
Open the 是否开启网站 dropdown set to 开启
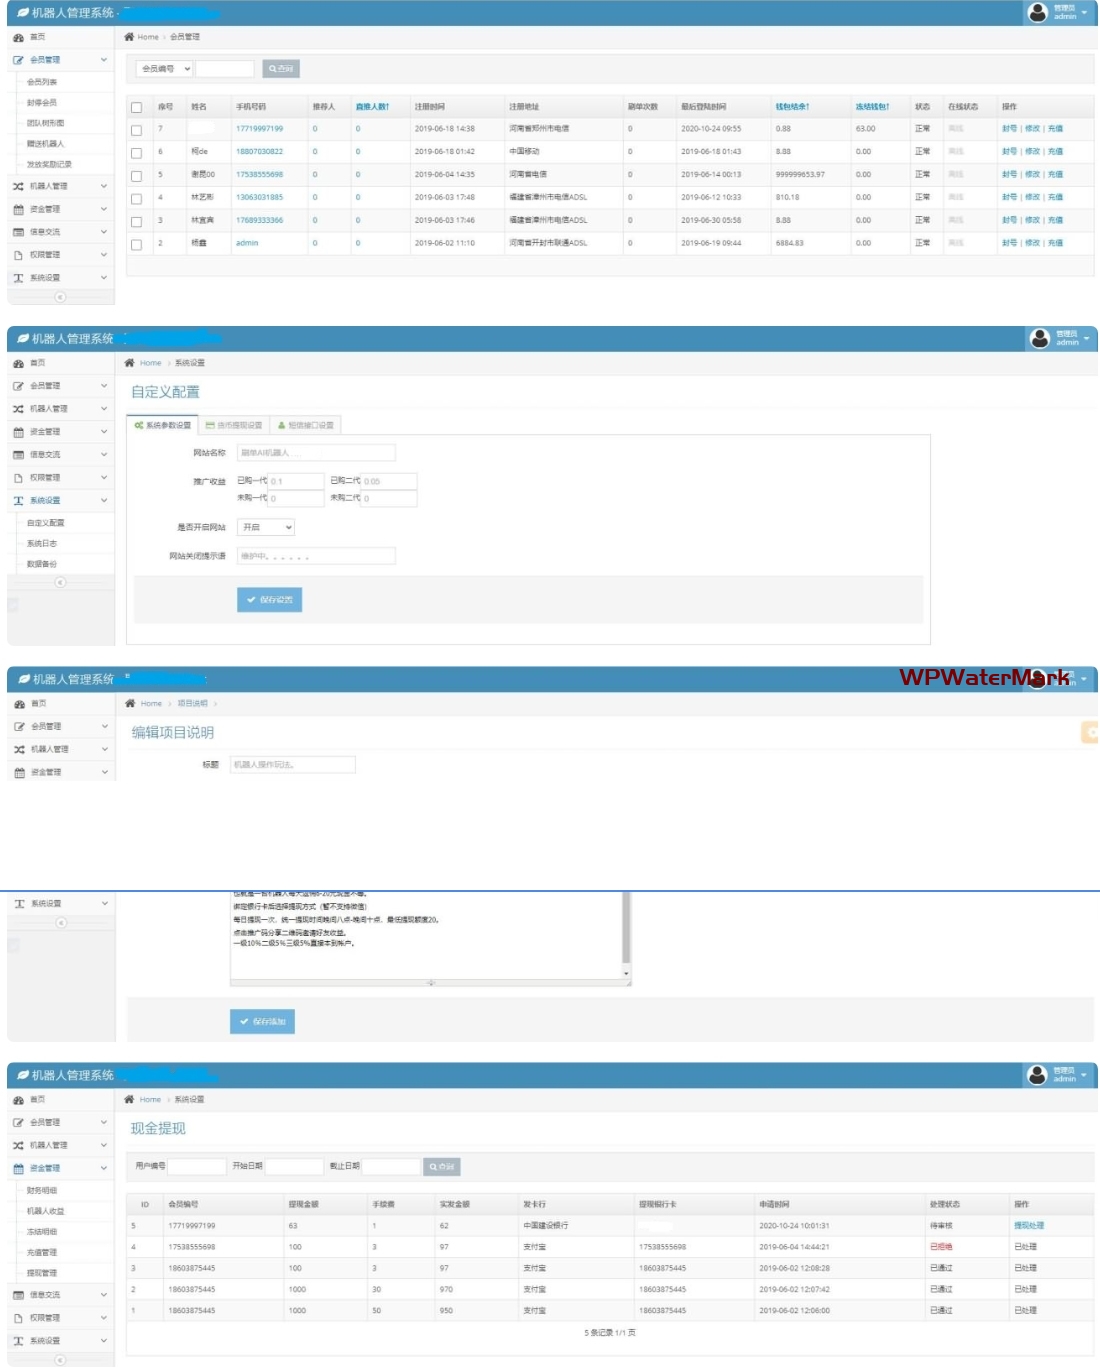(266, 527)
